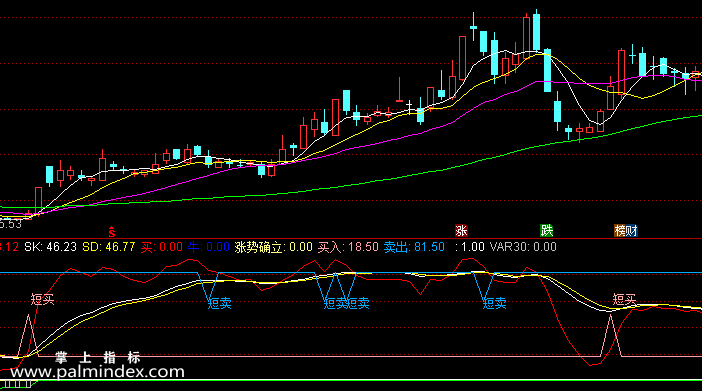Click the first pink 短买 signal label

[43, 299]
